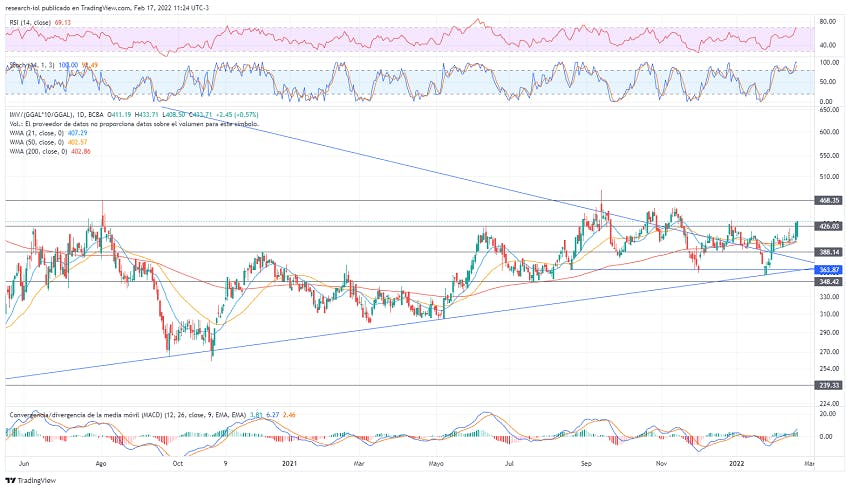The image size is (850, 490).
Task: Select the WMA (200, close, 0) legend
Action: [x=38, y=152]
